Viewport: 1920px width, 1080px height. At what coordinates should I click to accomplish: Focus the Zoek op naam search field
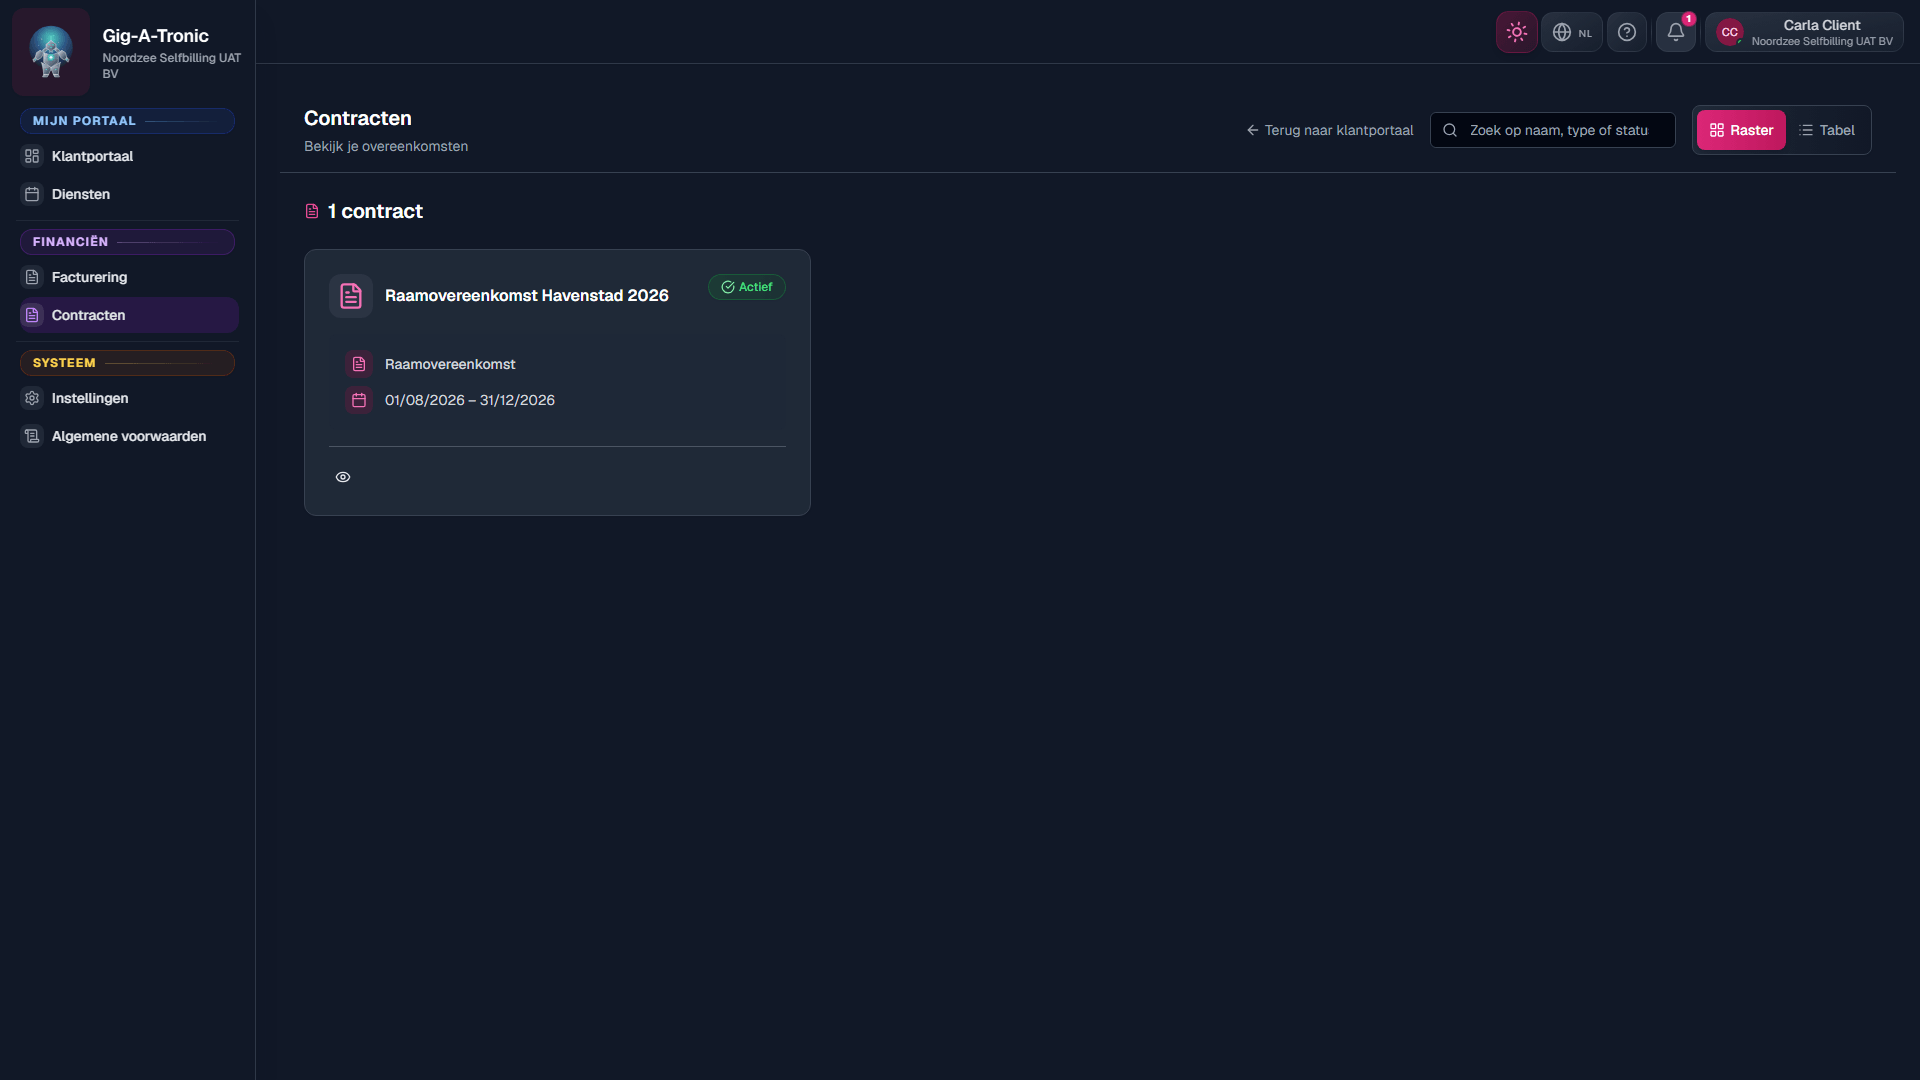coord(1552,130)
